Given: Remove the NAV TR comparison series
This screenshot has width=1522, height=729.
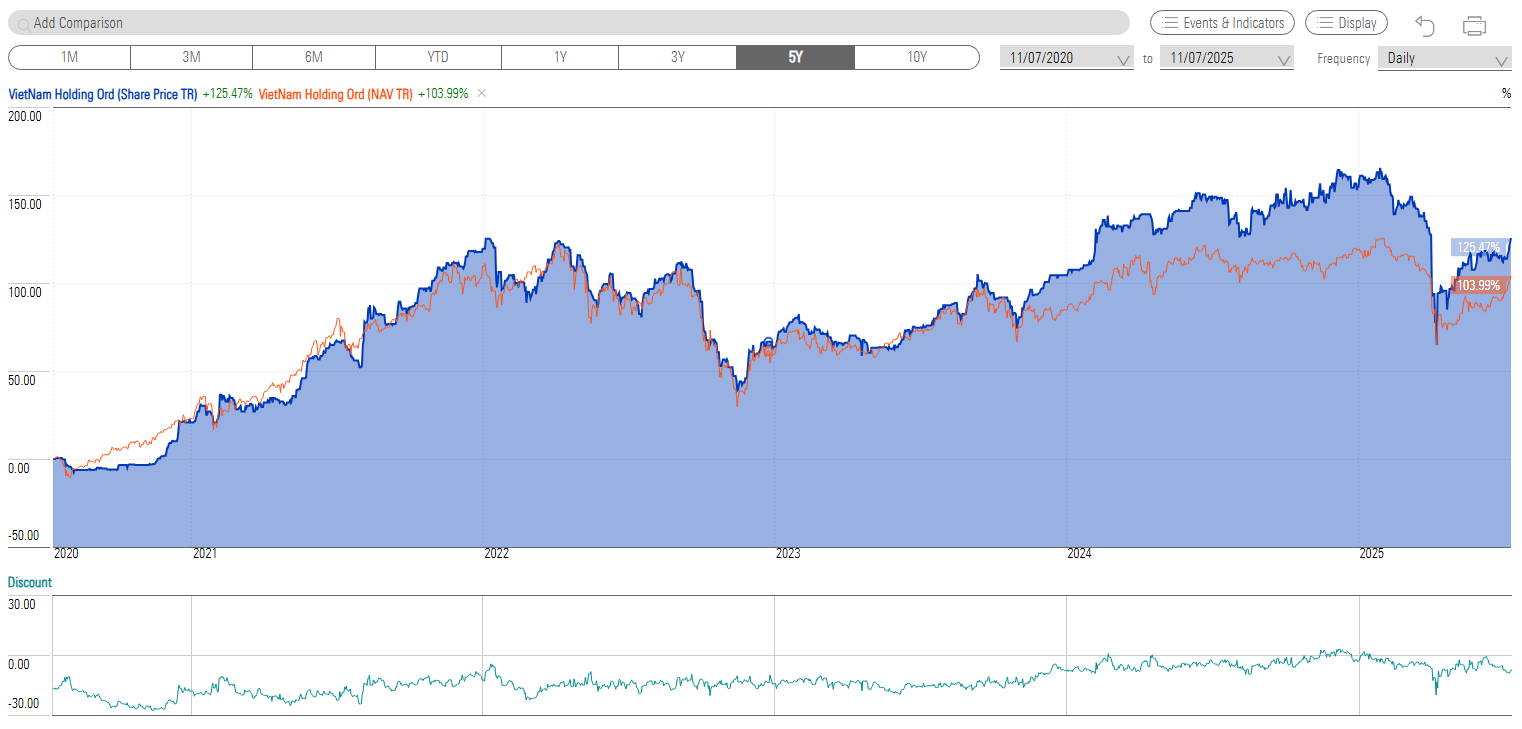Looking at the screenshot, I should [x=481, y=93].
